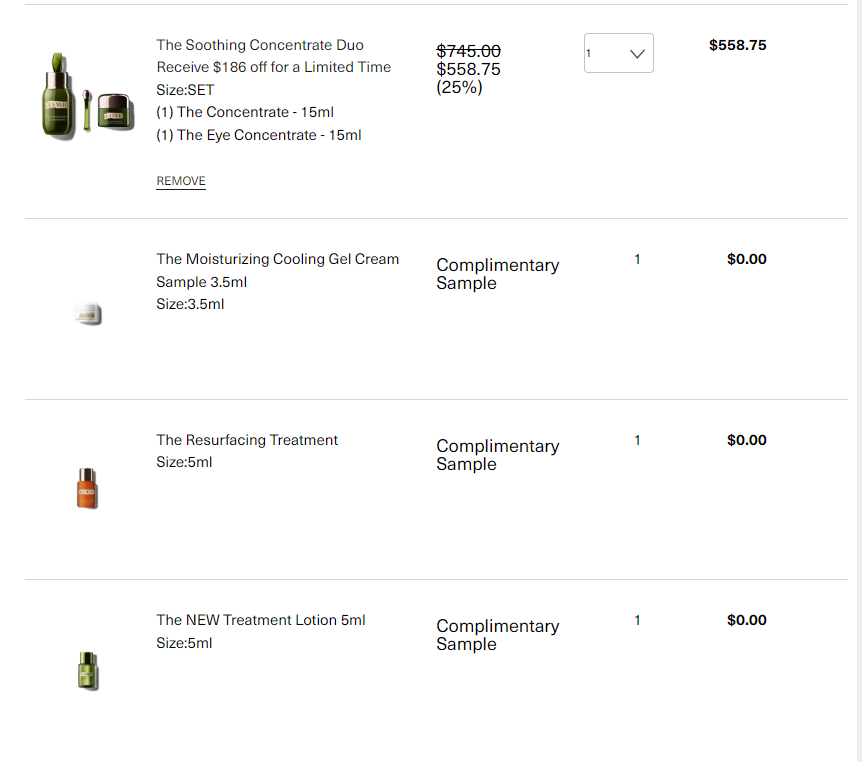Click the orange Resurfacing Treatment bottle image
862x762 pixels.
click(87, 488)
